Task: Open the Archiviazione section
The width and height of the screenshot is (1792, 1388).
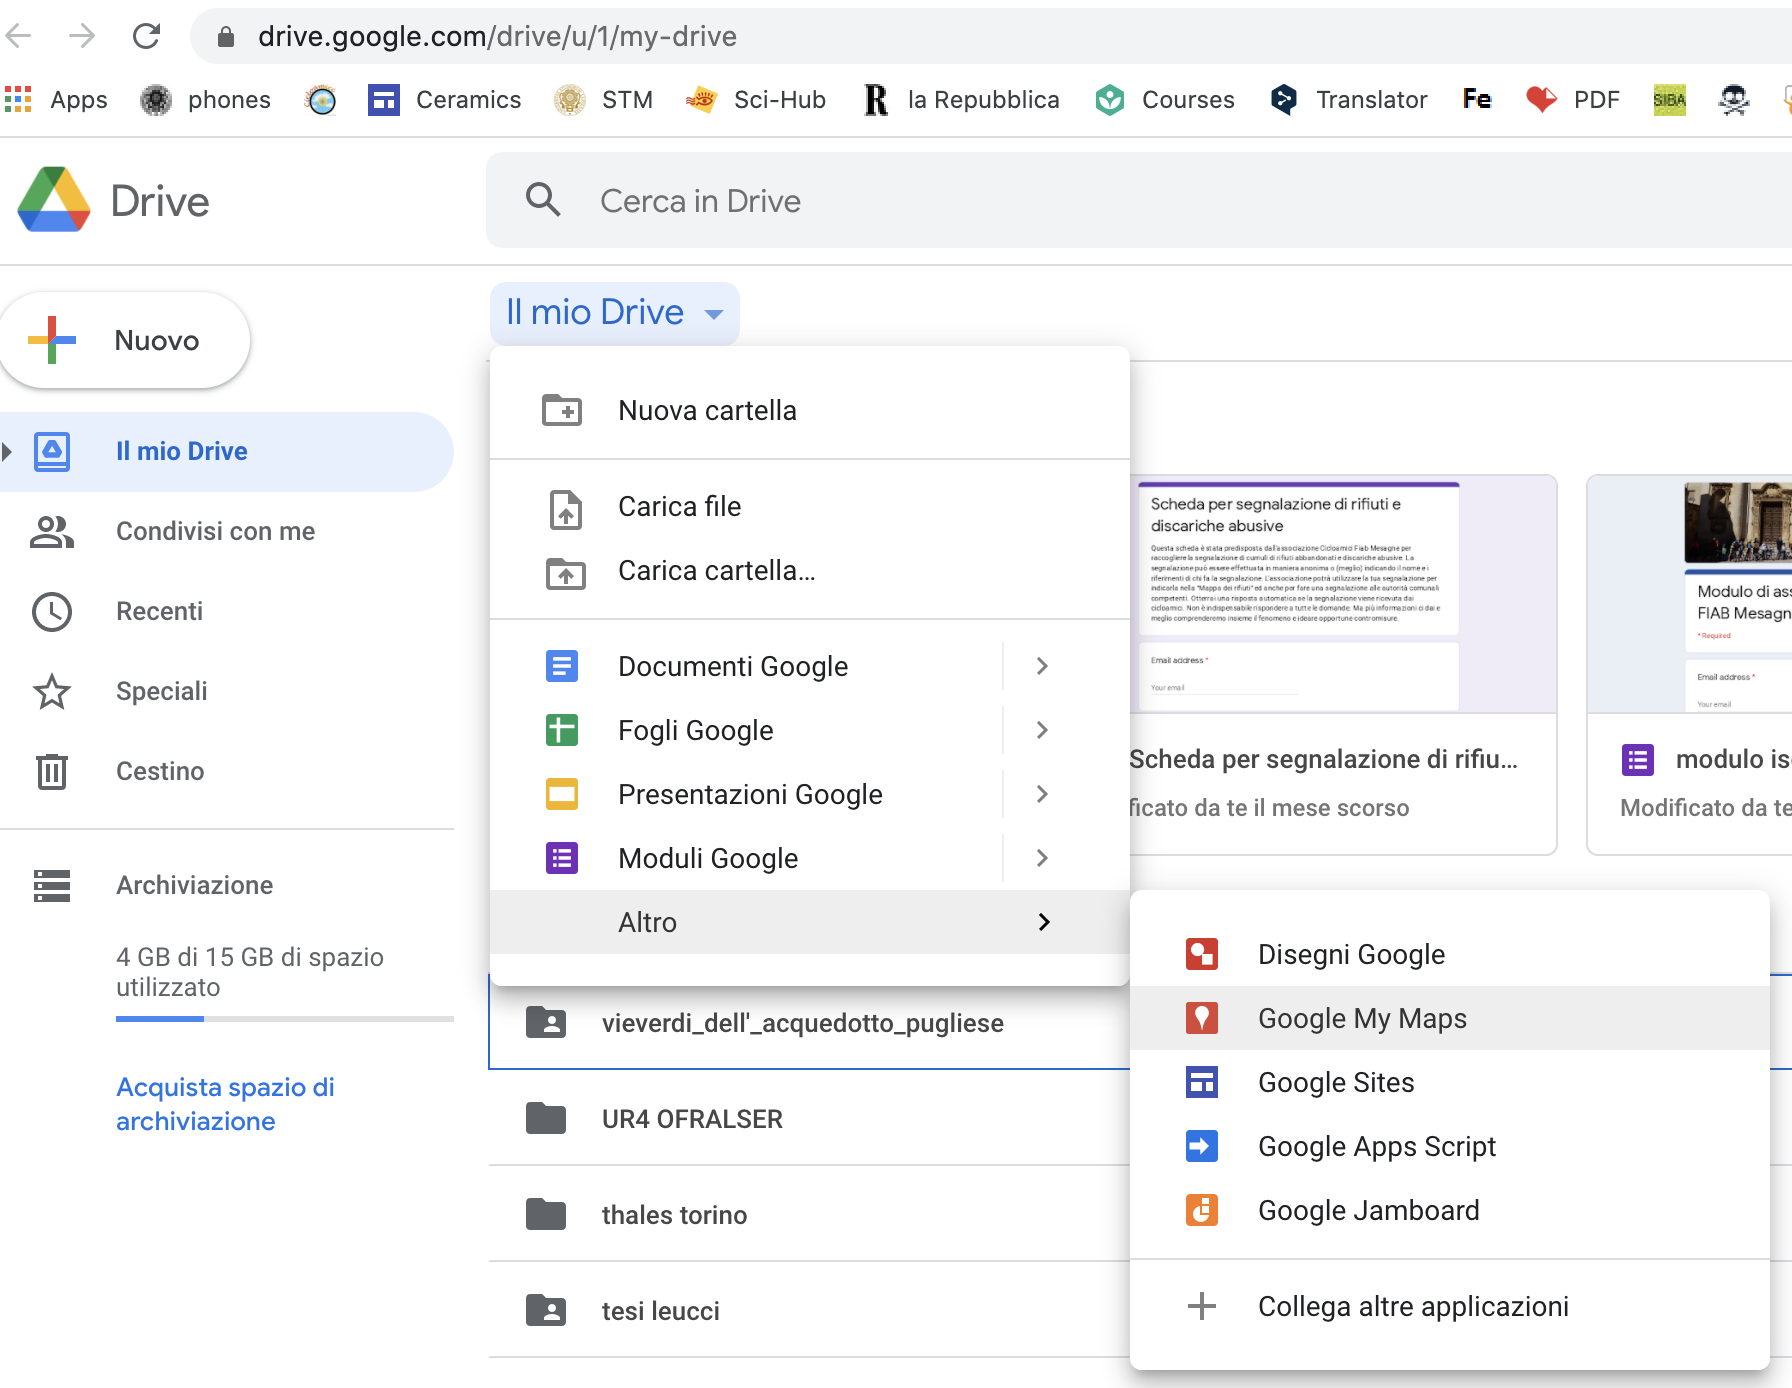Action: [x=227, y=885]
